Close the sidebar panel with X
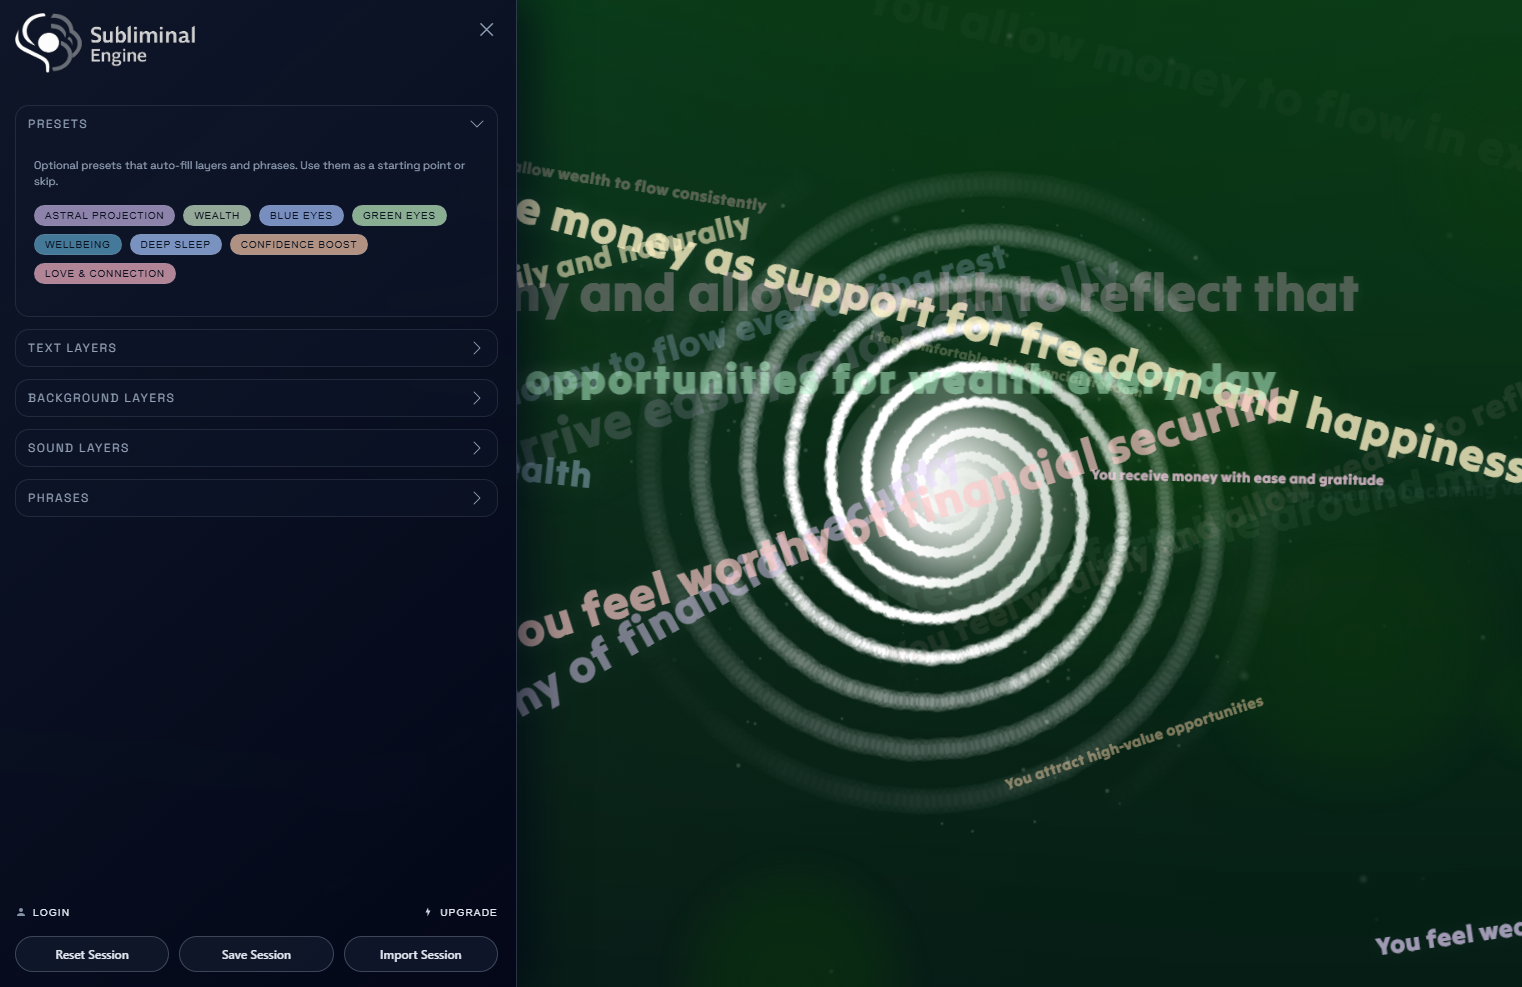This screenshot has height=987, width=1522. (486, 30)
